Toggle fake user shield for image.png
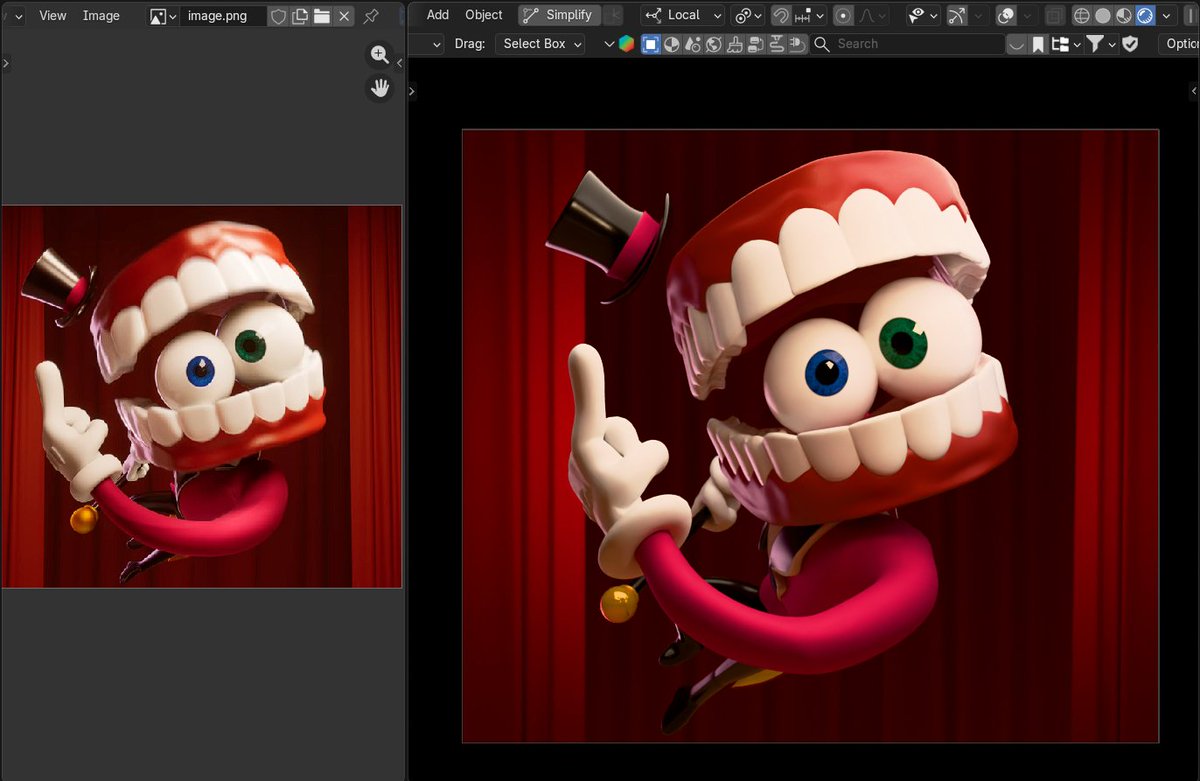Image resolution: width=1200 pixels, height=781 pixels. 278,16
